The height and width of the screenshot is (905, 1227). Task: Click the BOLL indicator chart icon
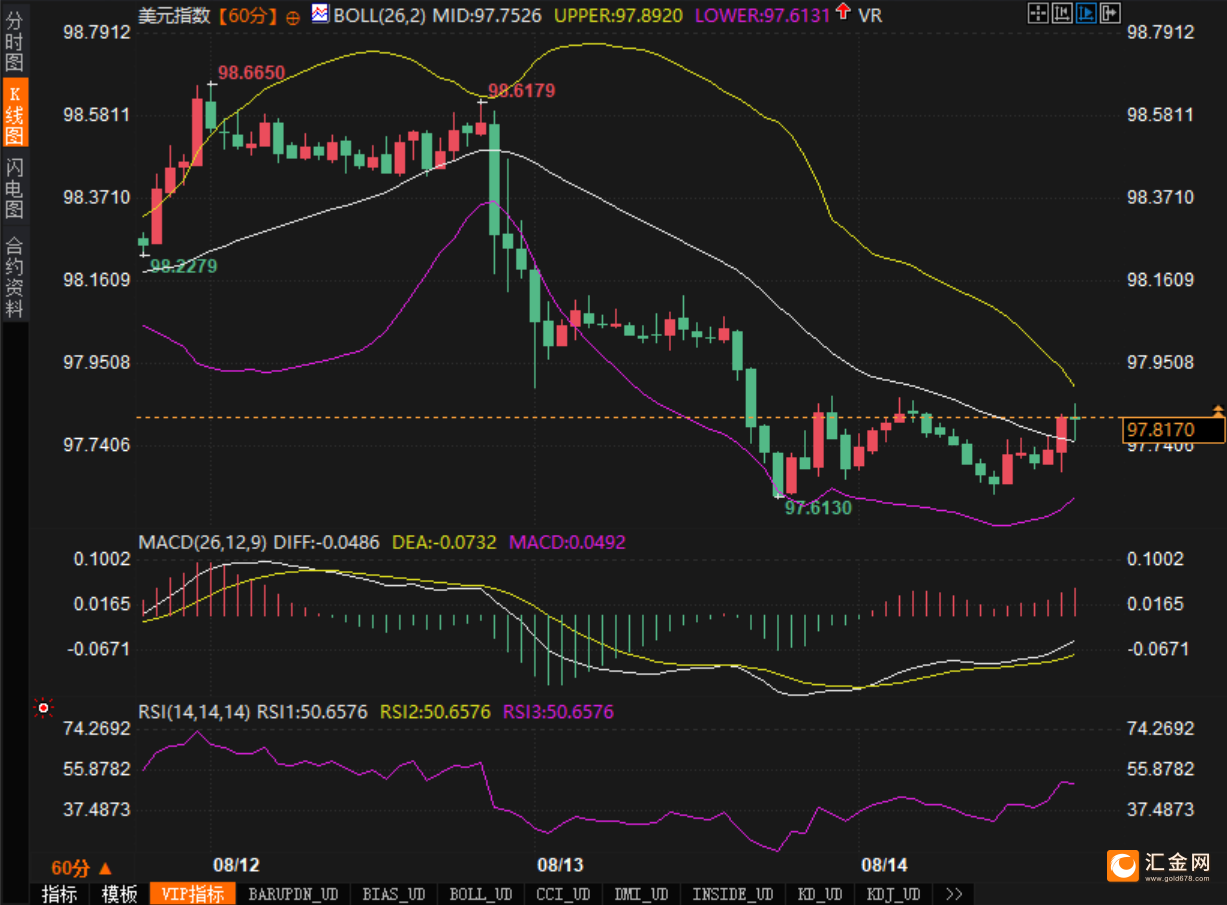(x=320, y=14)
